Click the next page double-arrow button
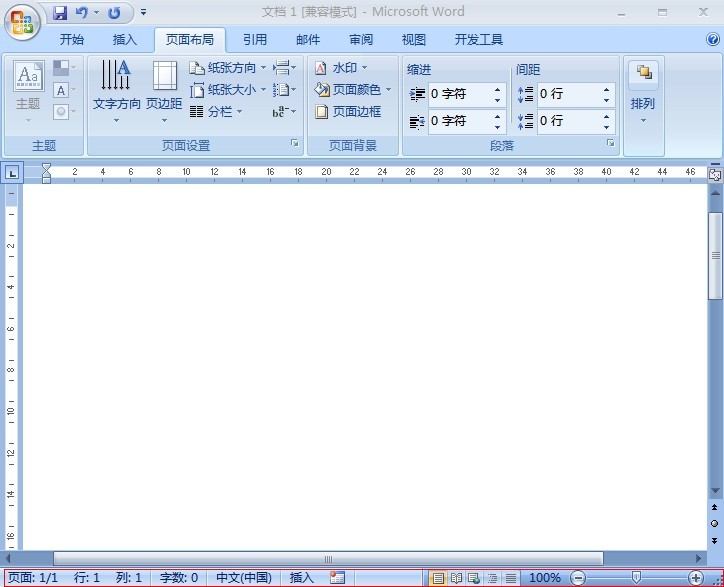 715,540
